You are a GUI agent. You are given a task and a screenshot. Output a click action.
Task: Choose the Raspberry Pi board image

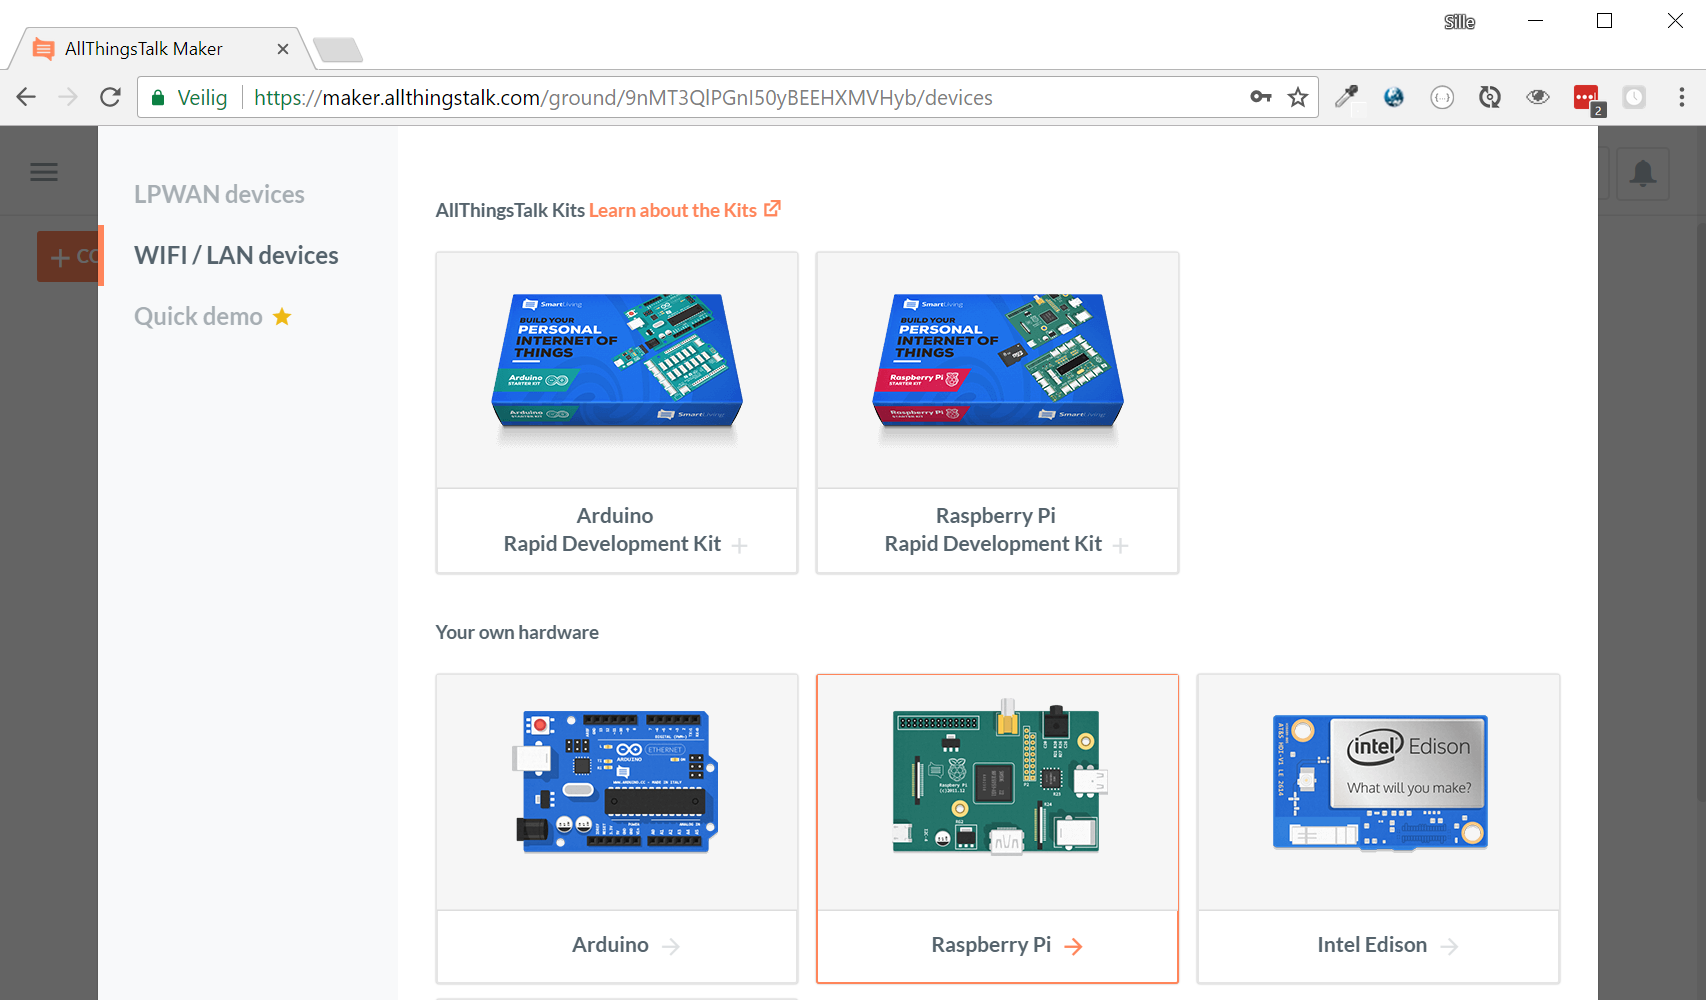998,792
